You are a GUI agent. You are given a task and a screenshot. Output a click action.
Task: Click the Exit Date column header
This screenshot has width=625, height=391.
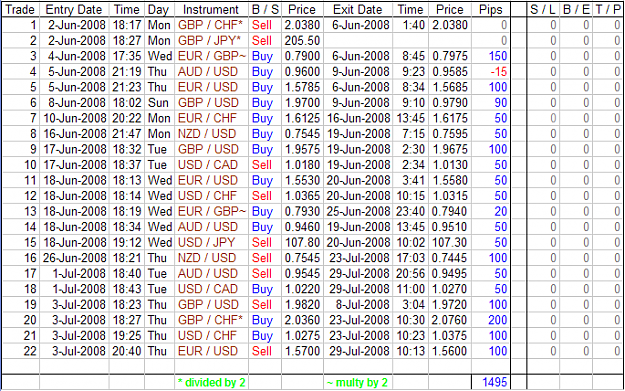pyautogui.click(x=358, y=9)
